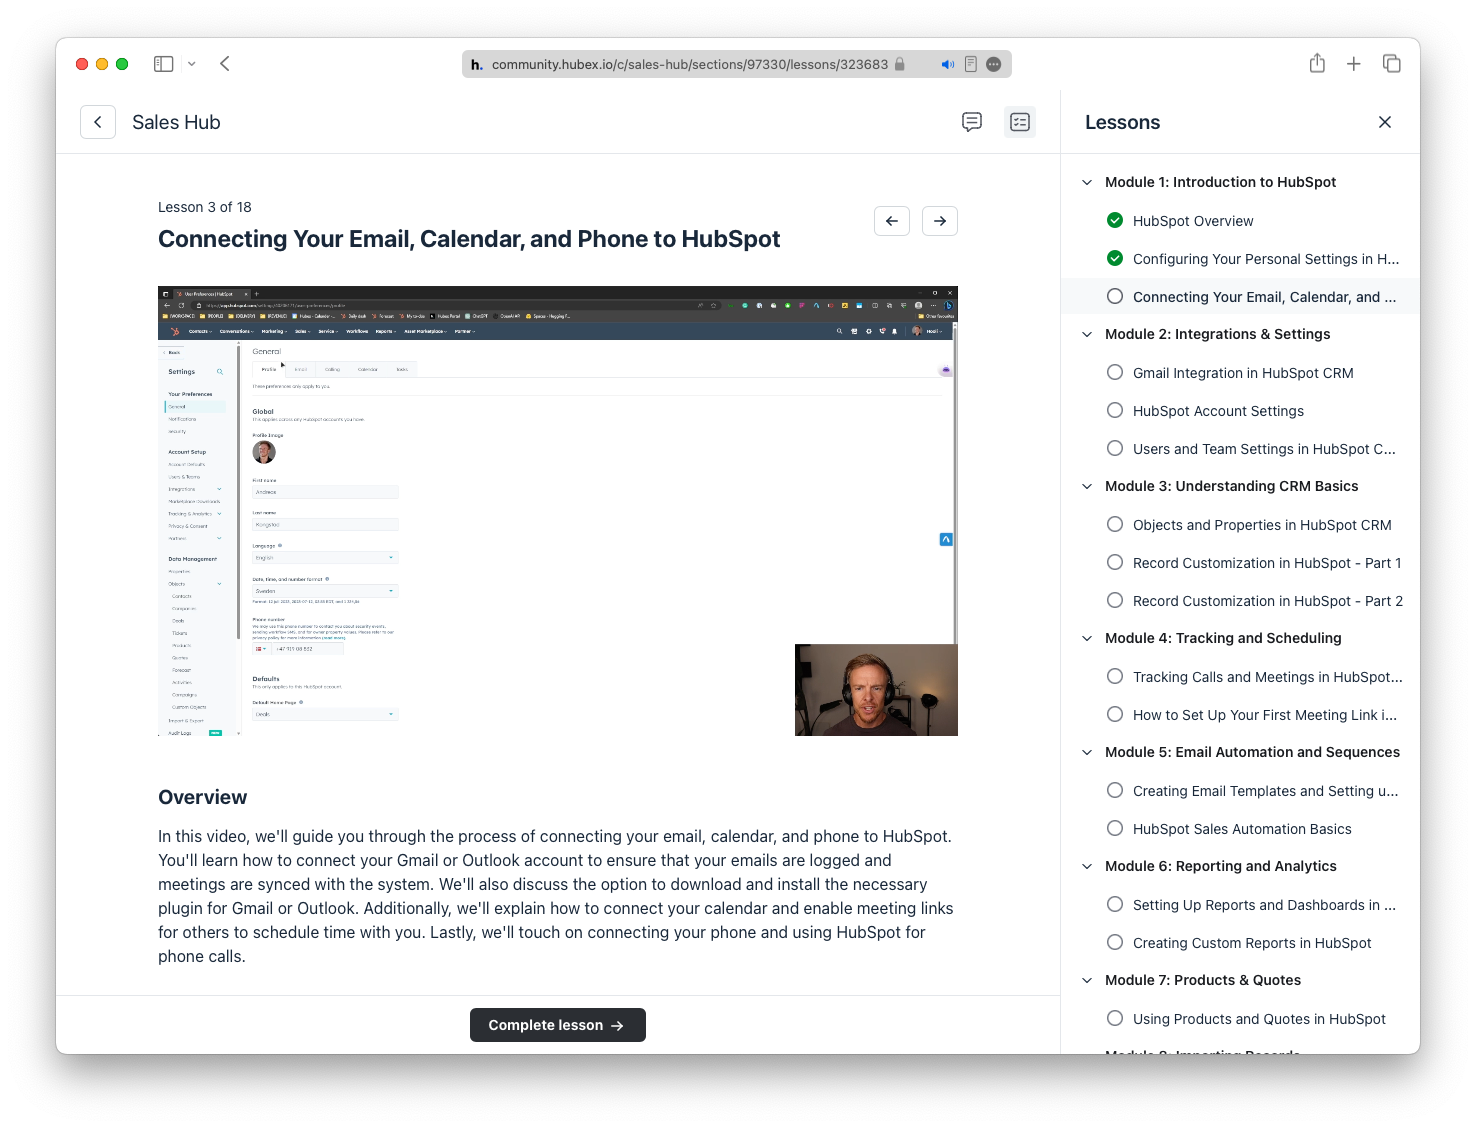Click the presenter webcam in video
Screen dimensions: 1476x1128
tap(876, 690)
